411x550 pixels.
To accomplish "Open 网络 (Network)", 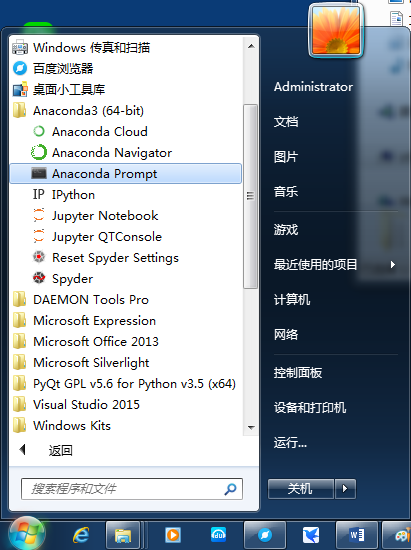I will 286,335.
